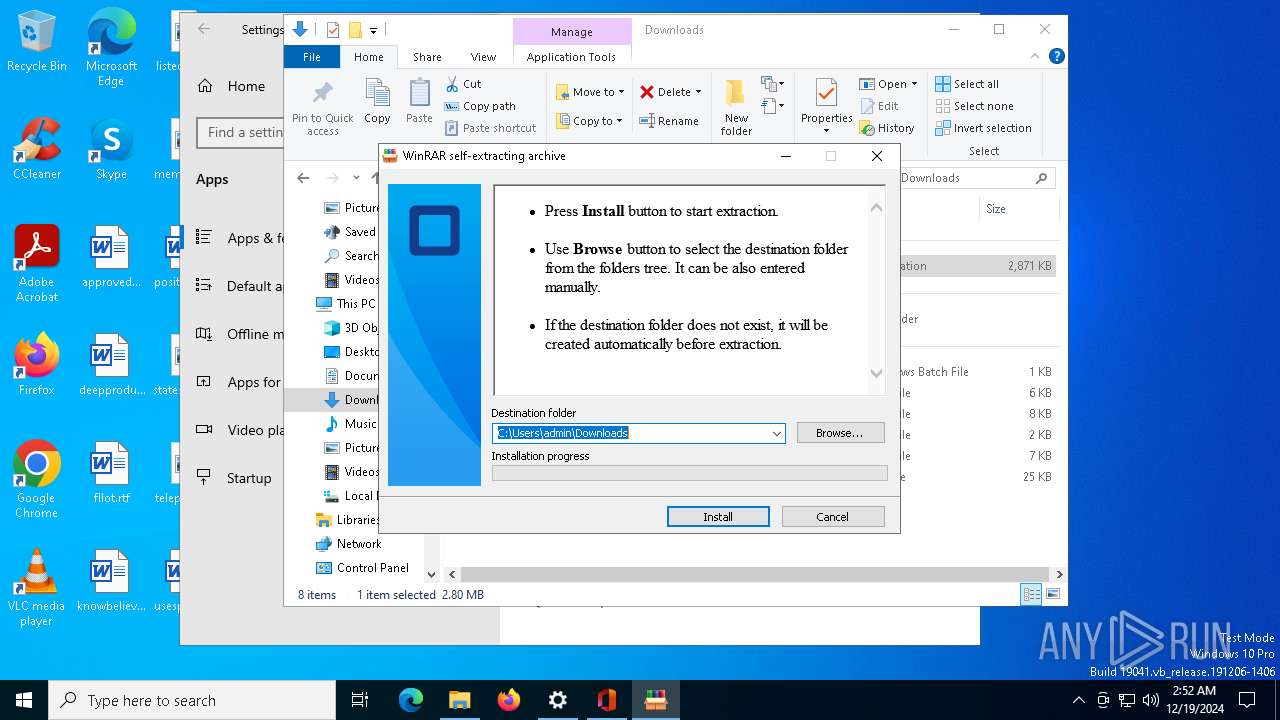The width and height of the screenshot is (1280, 720).
Task: Open VLC media player desktop icon
Action: [x=37, y=588]
